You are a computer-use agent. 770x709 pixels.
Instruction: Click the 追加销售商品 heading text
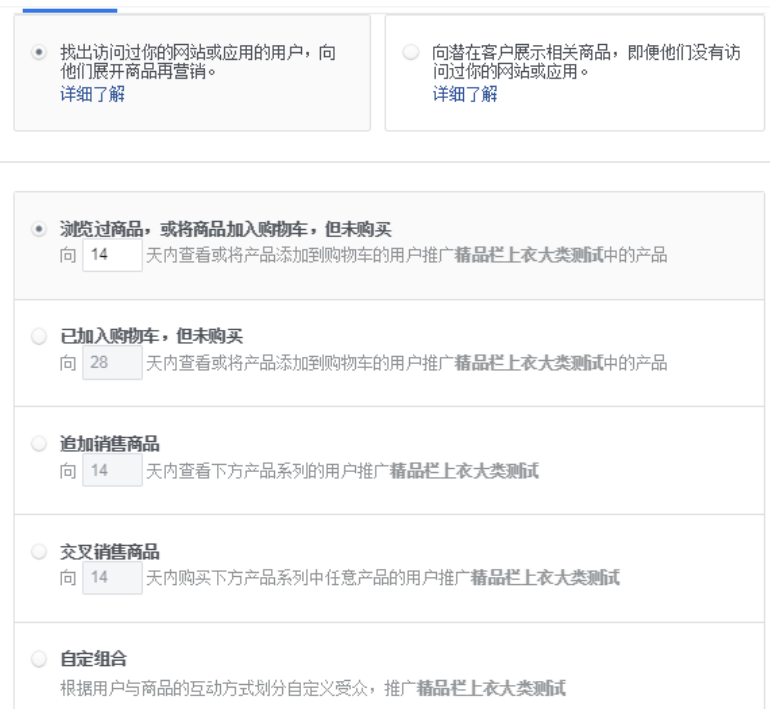pyautogui.click(x=110, y=444)
